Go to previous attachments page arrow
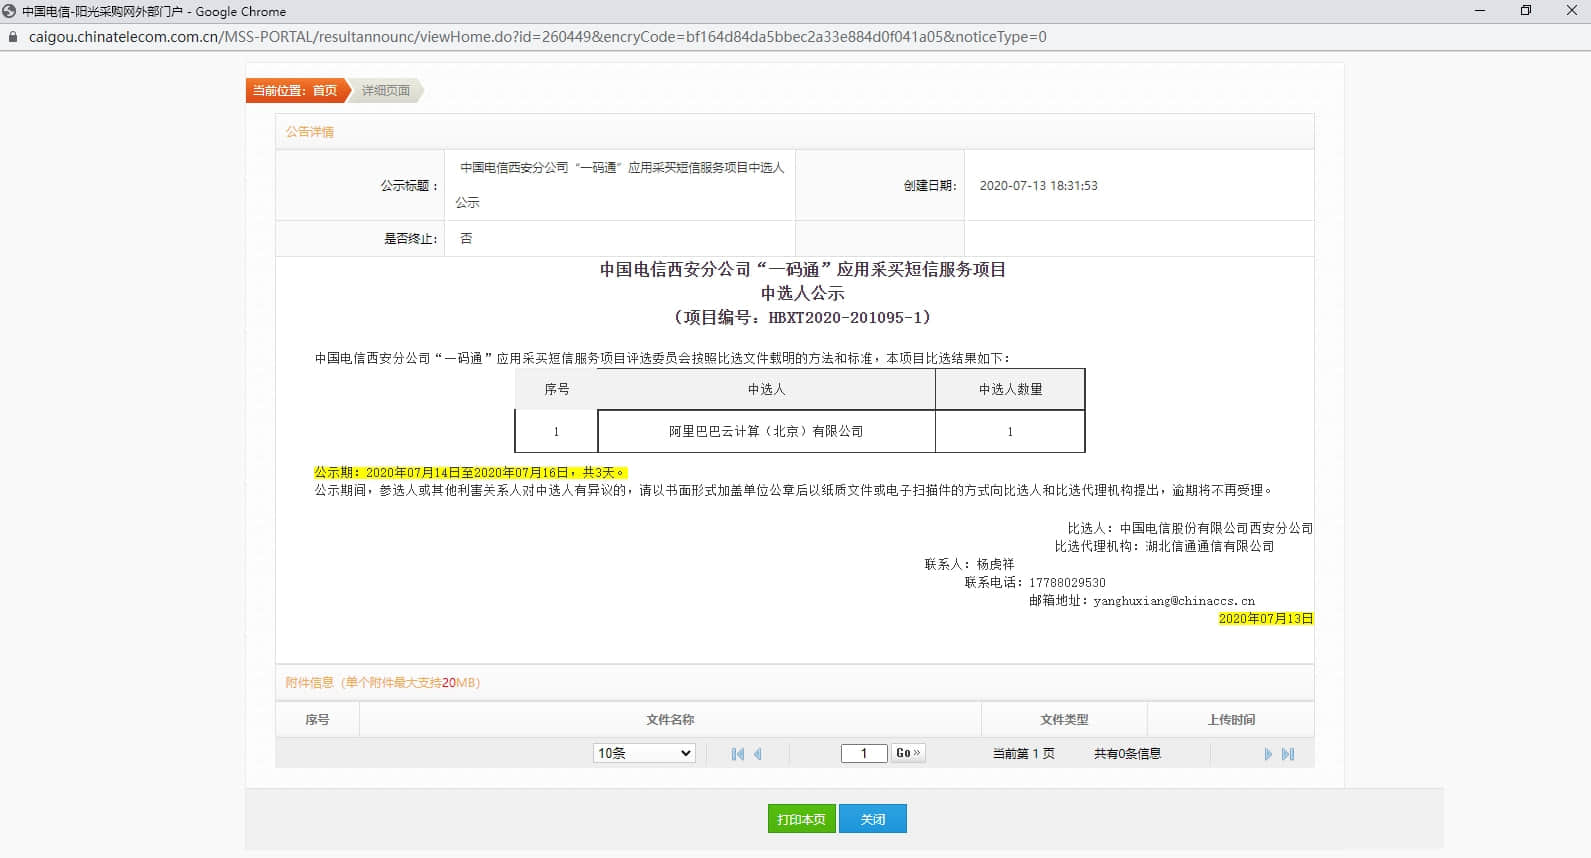Screen dimensions: 1591x858 758,754
